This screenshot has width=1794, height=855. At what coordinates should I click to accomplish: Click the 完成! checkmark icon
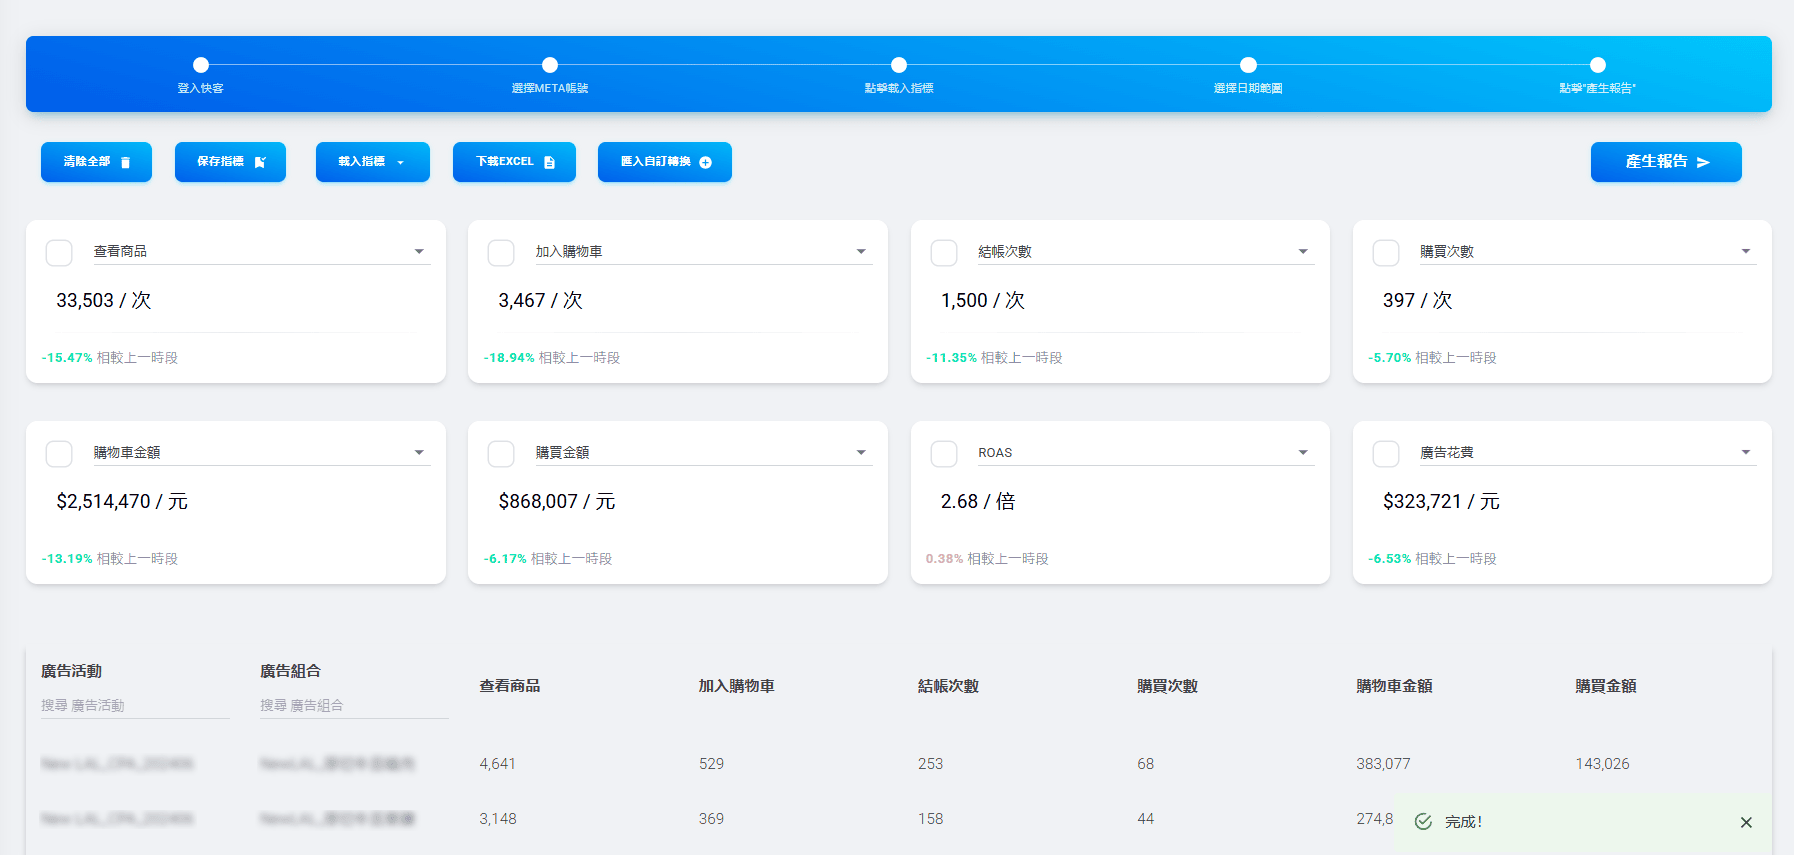pos(1423,822)
